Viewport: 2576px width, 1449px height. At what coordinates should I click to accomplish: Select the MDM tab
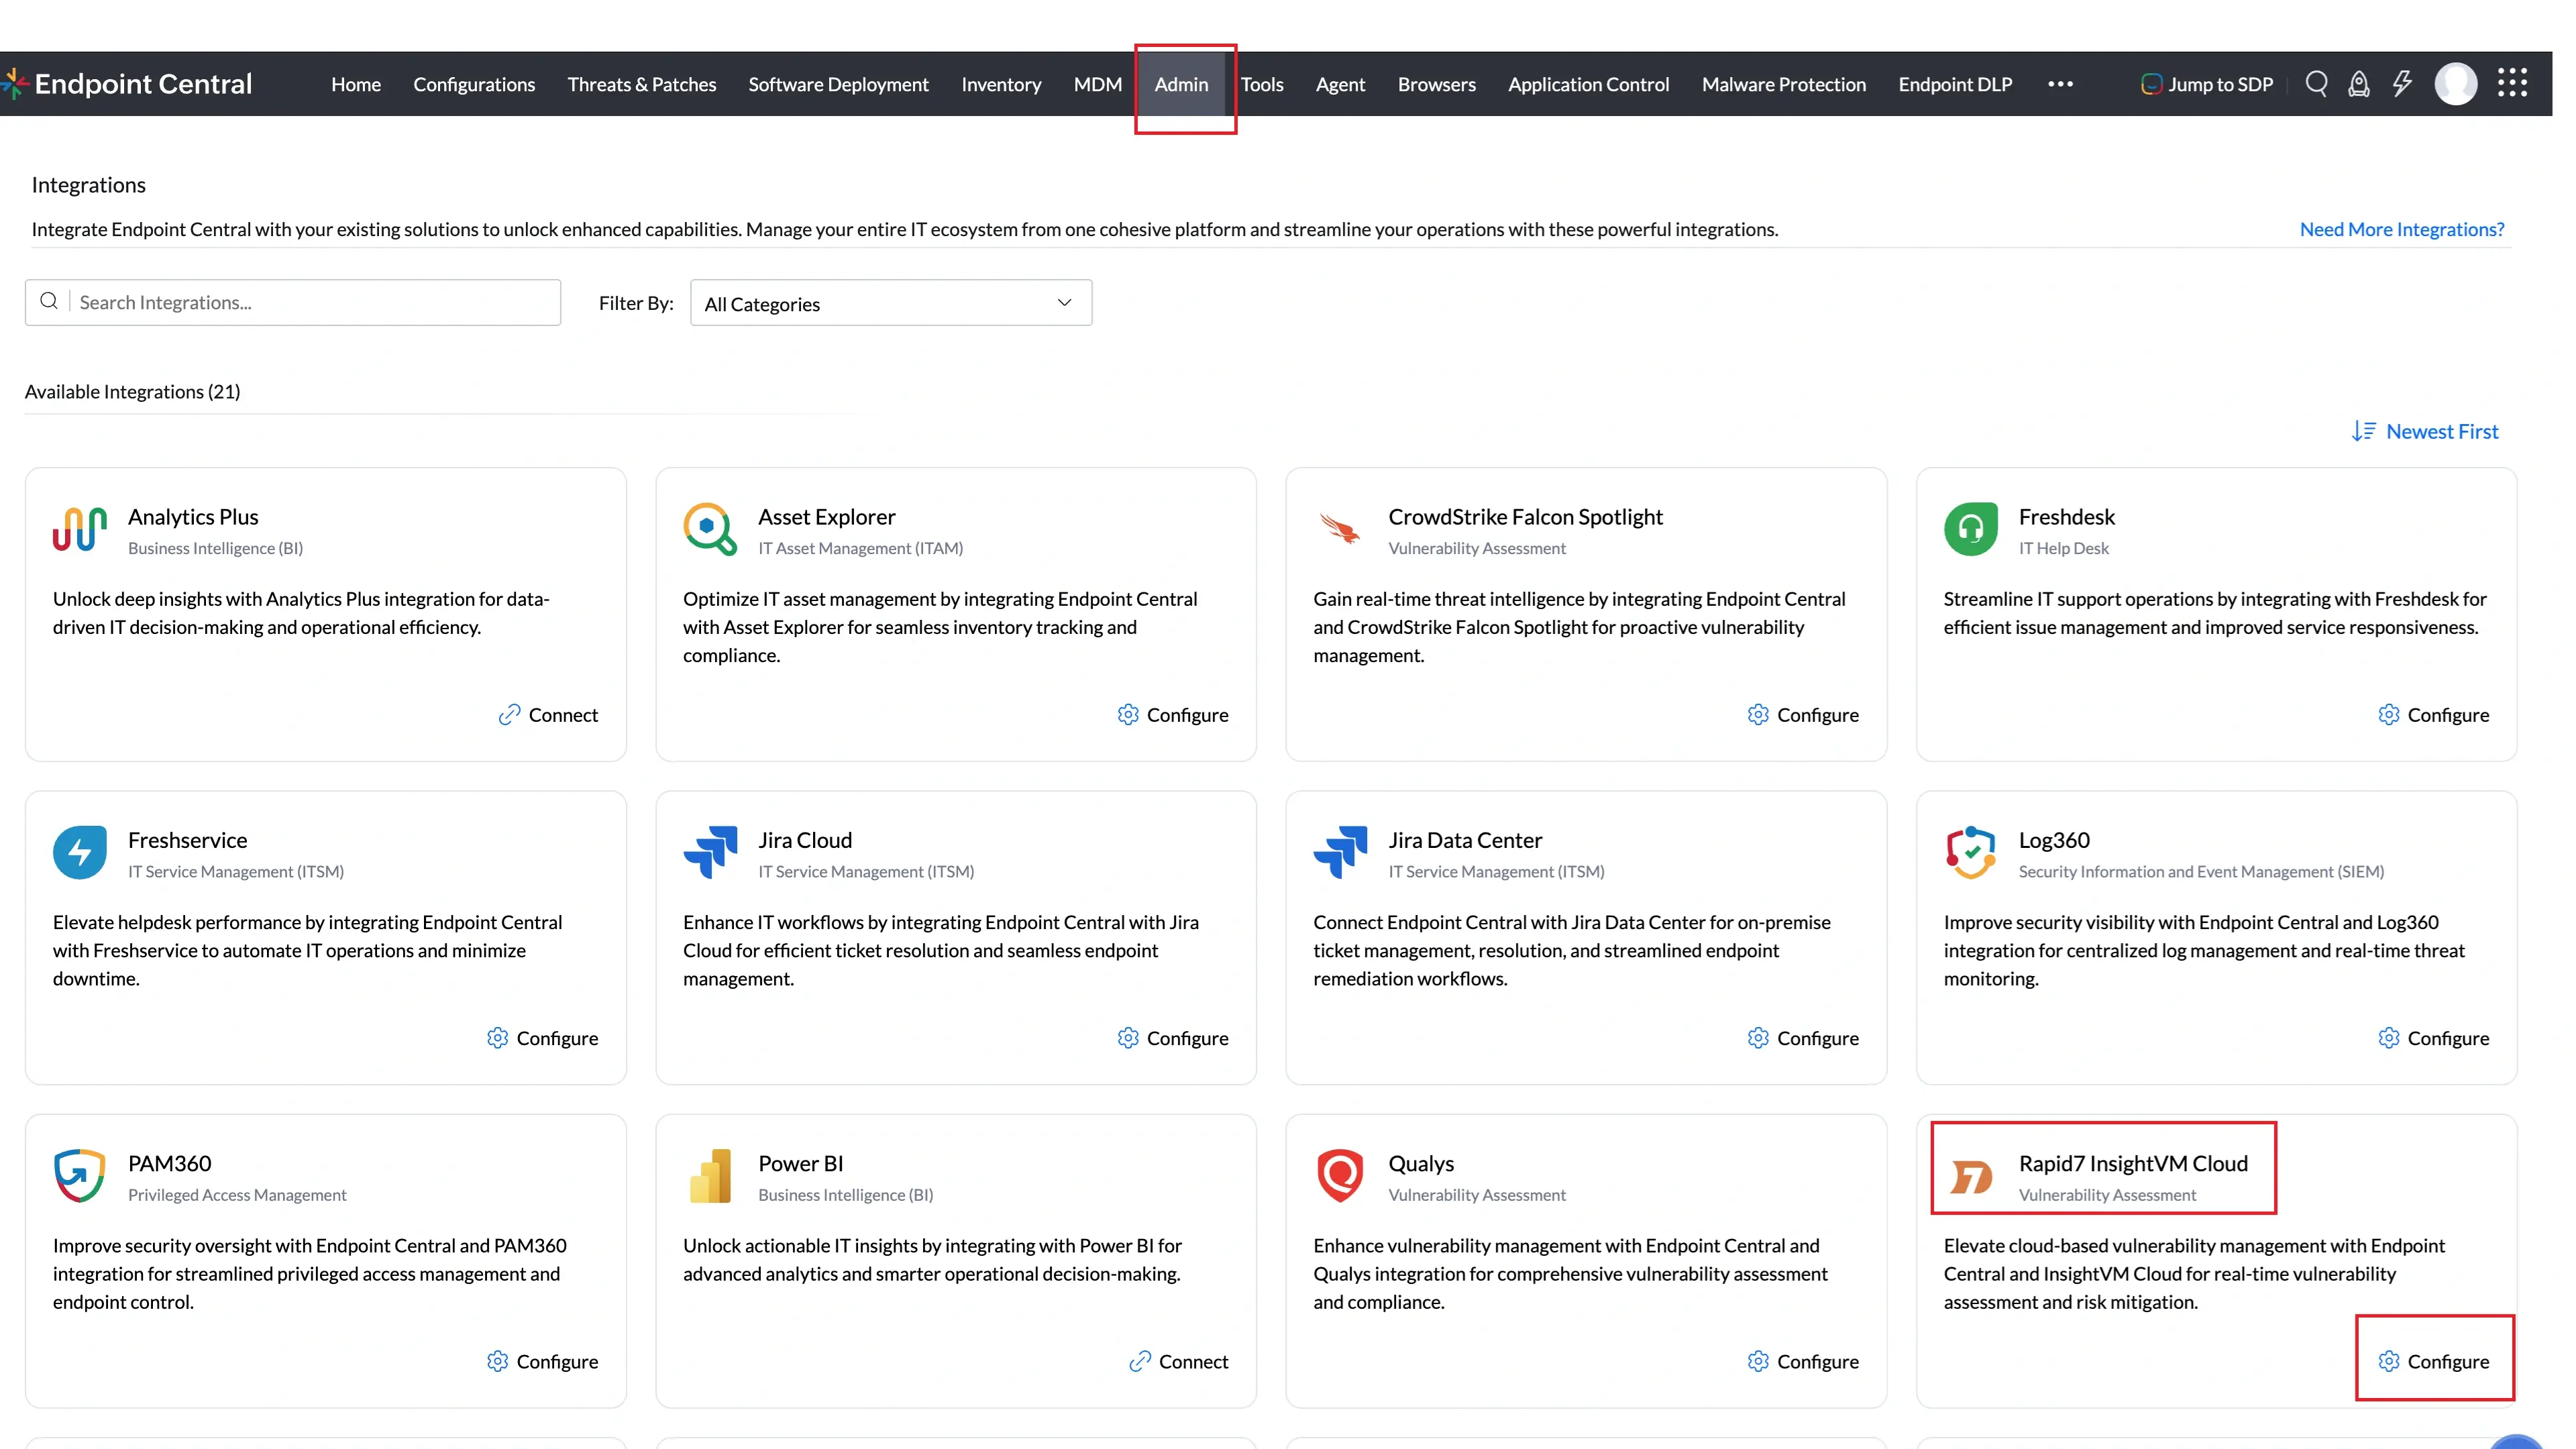click(x=1098, y=84)
